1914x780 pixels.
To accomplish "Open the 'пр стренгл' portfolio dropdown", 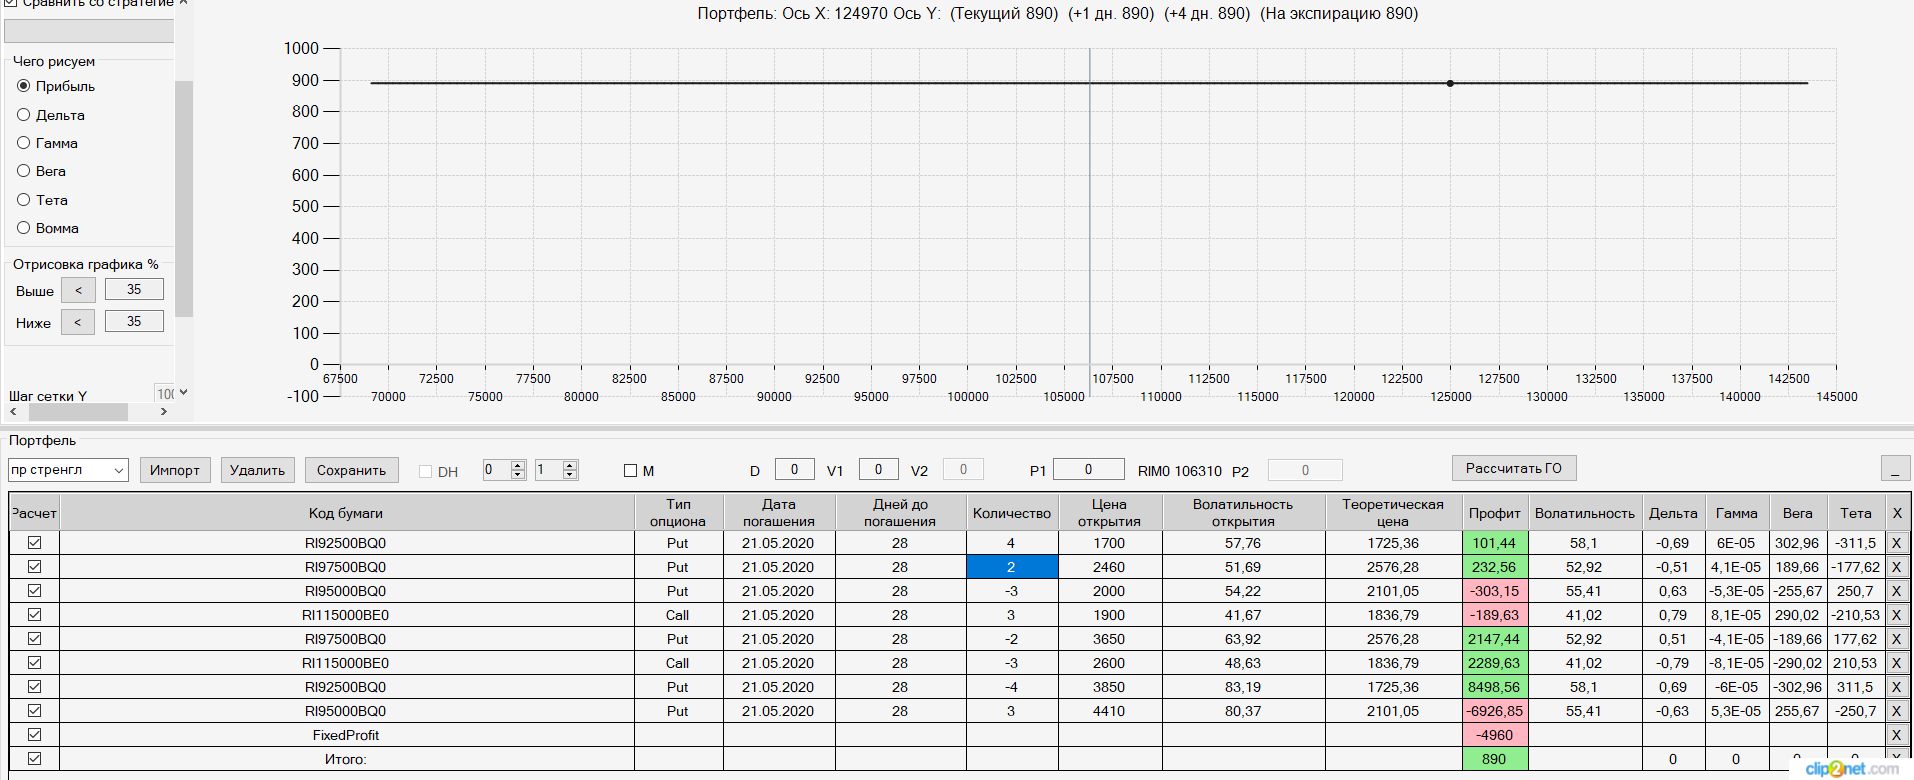I will click(x=68, y=470).
